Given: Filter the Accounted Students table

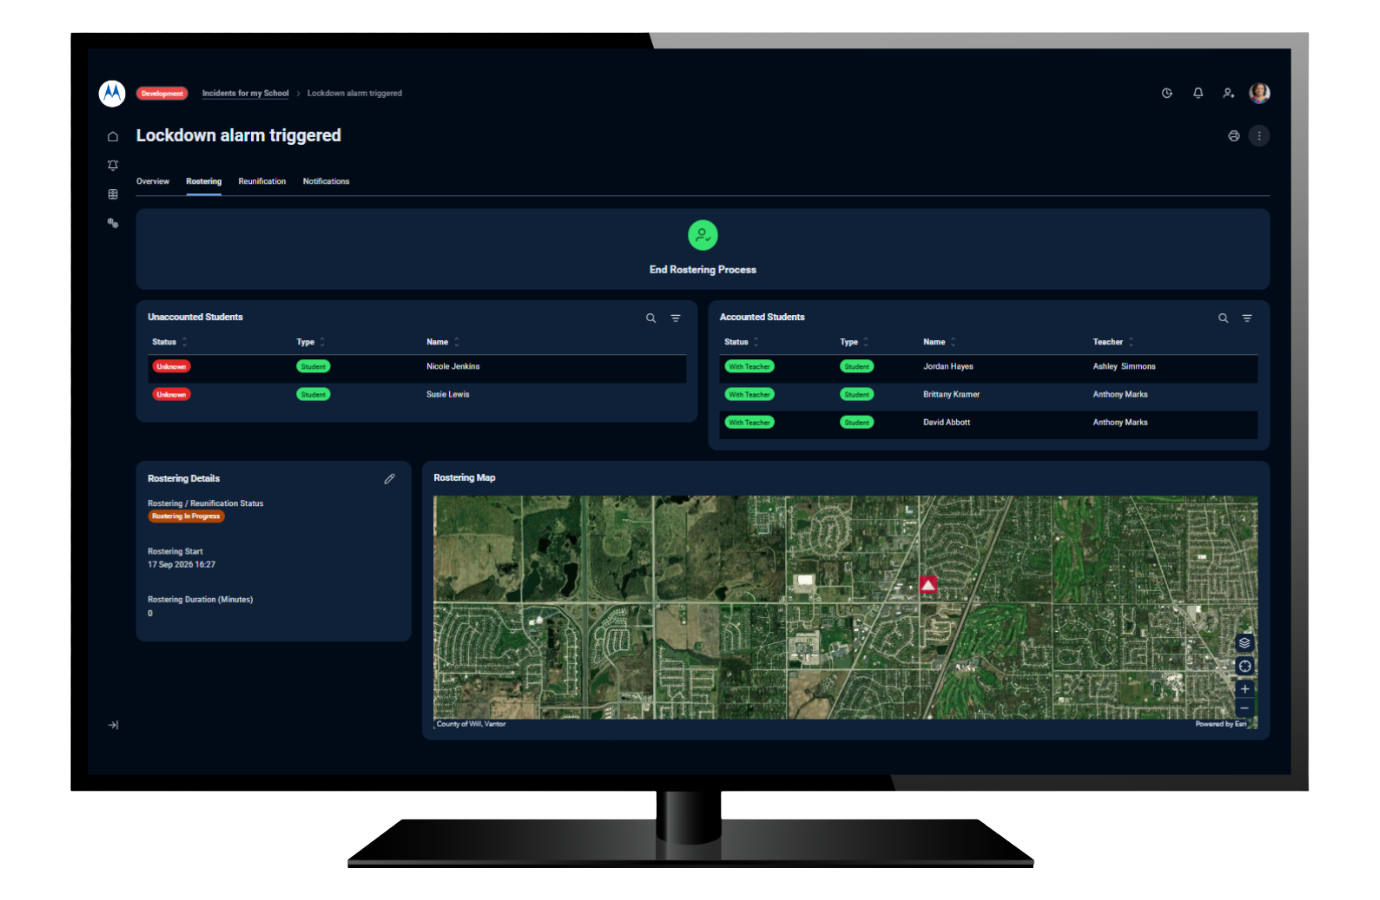Looking at the screenshot, I should (x=1247, y=318).
